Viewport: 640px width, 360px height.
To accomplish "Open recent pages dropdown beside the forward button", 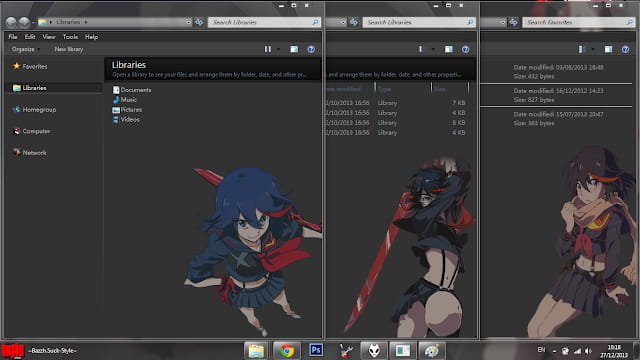I will pos(33,22).
